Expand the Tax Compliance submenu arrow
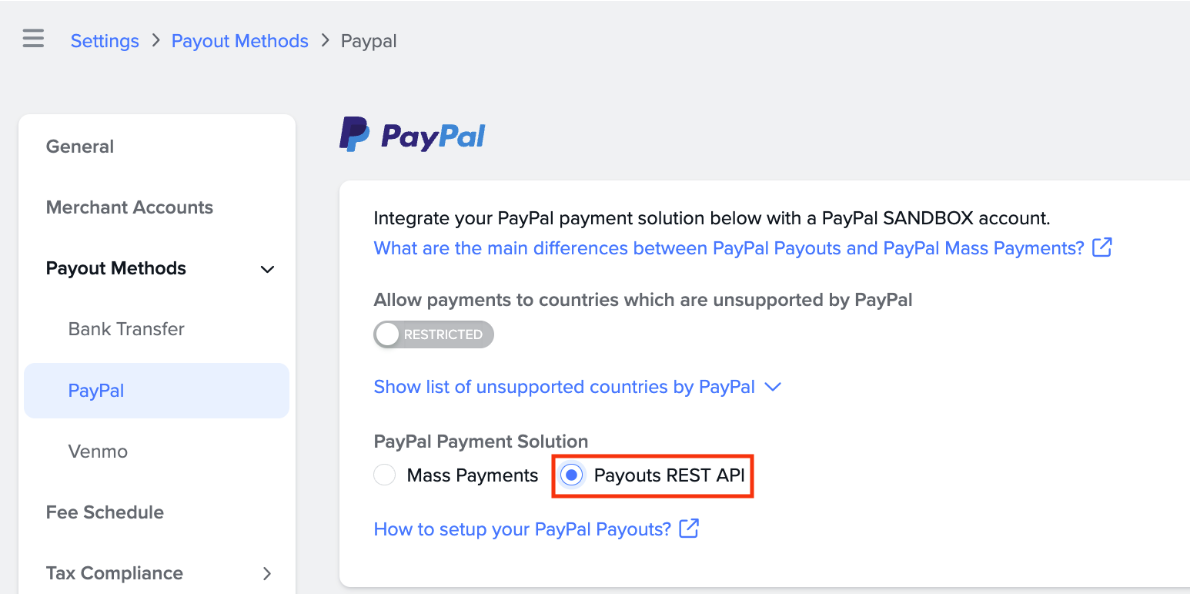The height and width of the screenshot is (596, 1191). pyautogui.click(x=267, y=573)
